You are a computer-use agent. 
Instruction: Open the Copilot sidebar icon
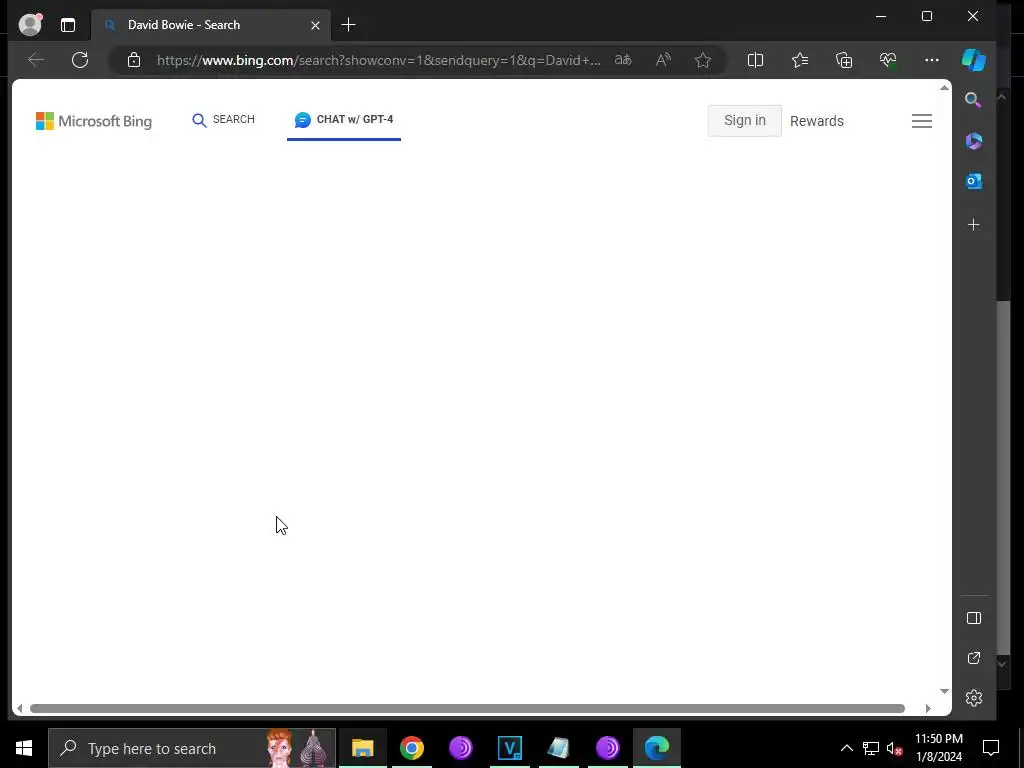(974, 60)
